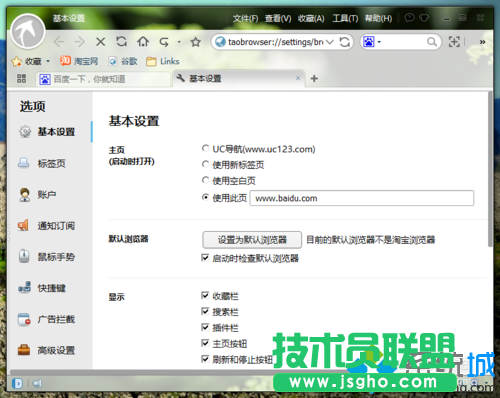Click the refresh icon beside the stop icon

click(x=121, y=42)
